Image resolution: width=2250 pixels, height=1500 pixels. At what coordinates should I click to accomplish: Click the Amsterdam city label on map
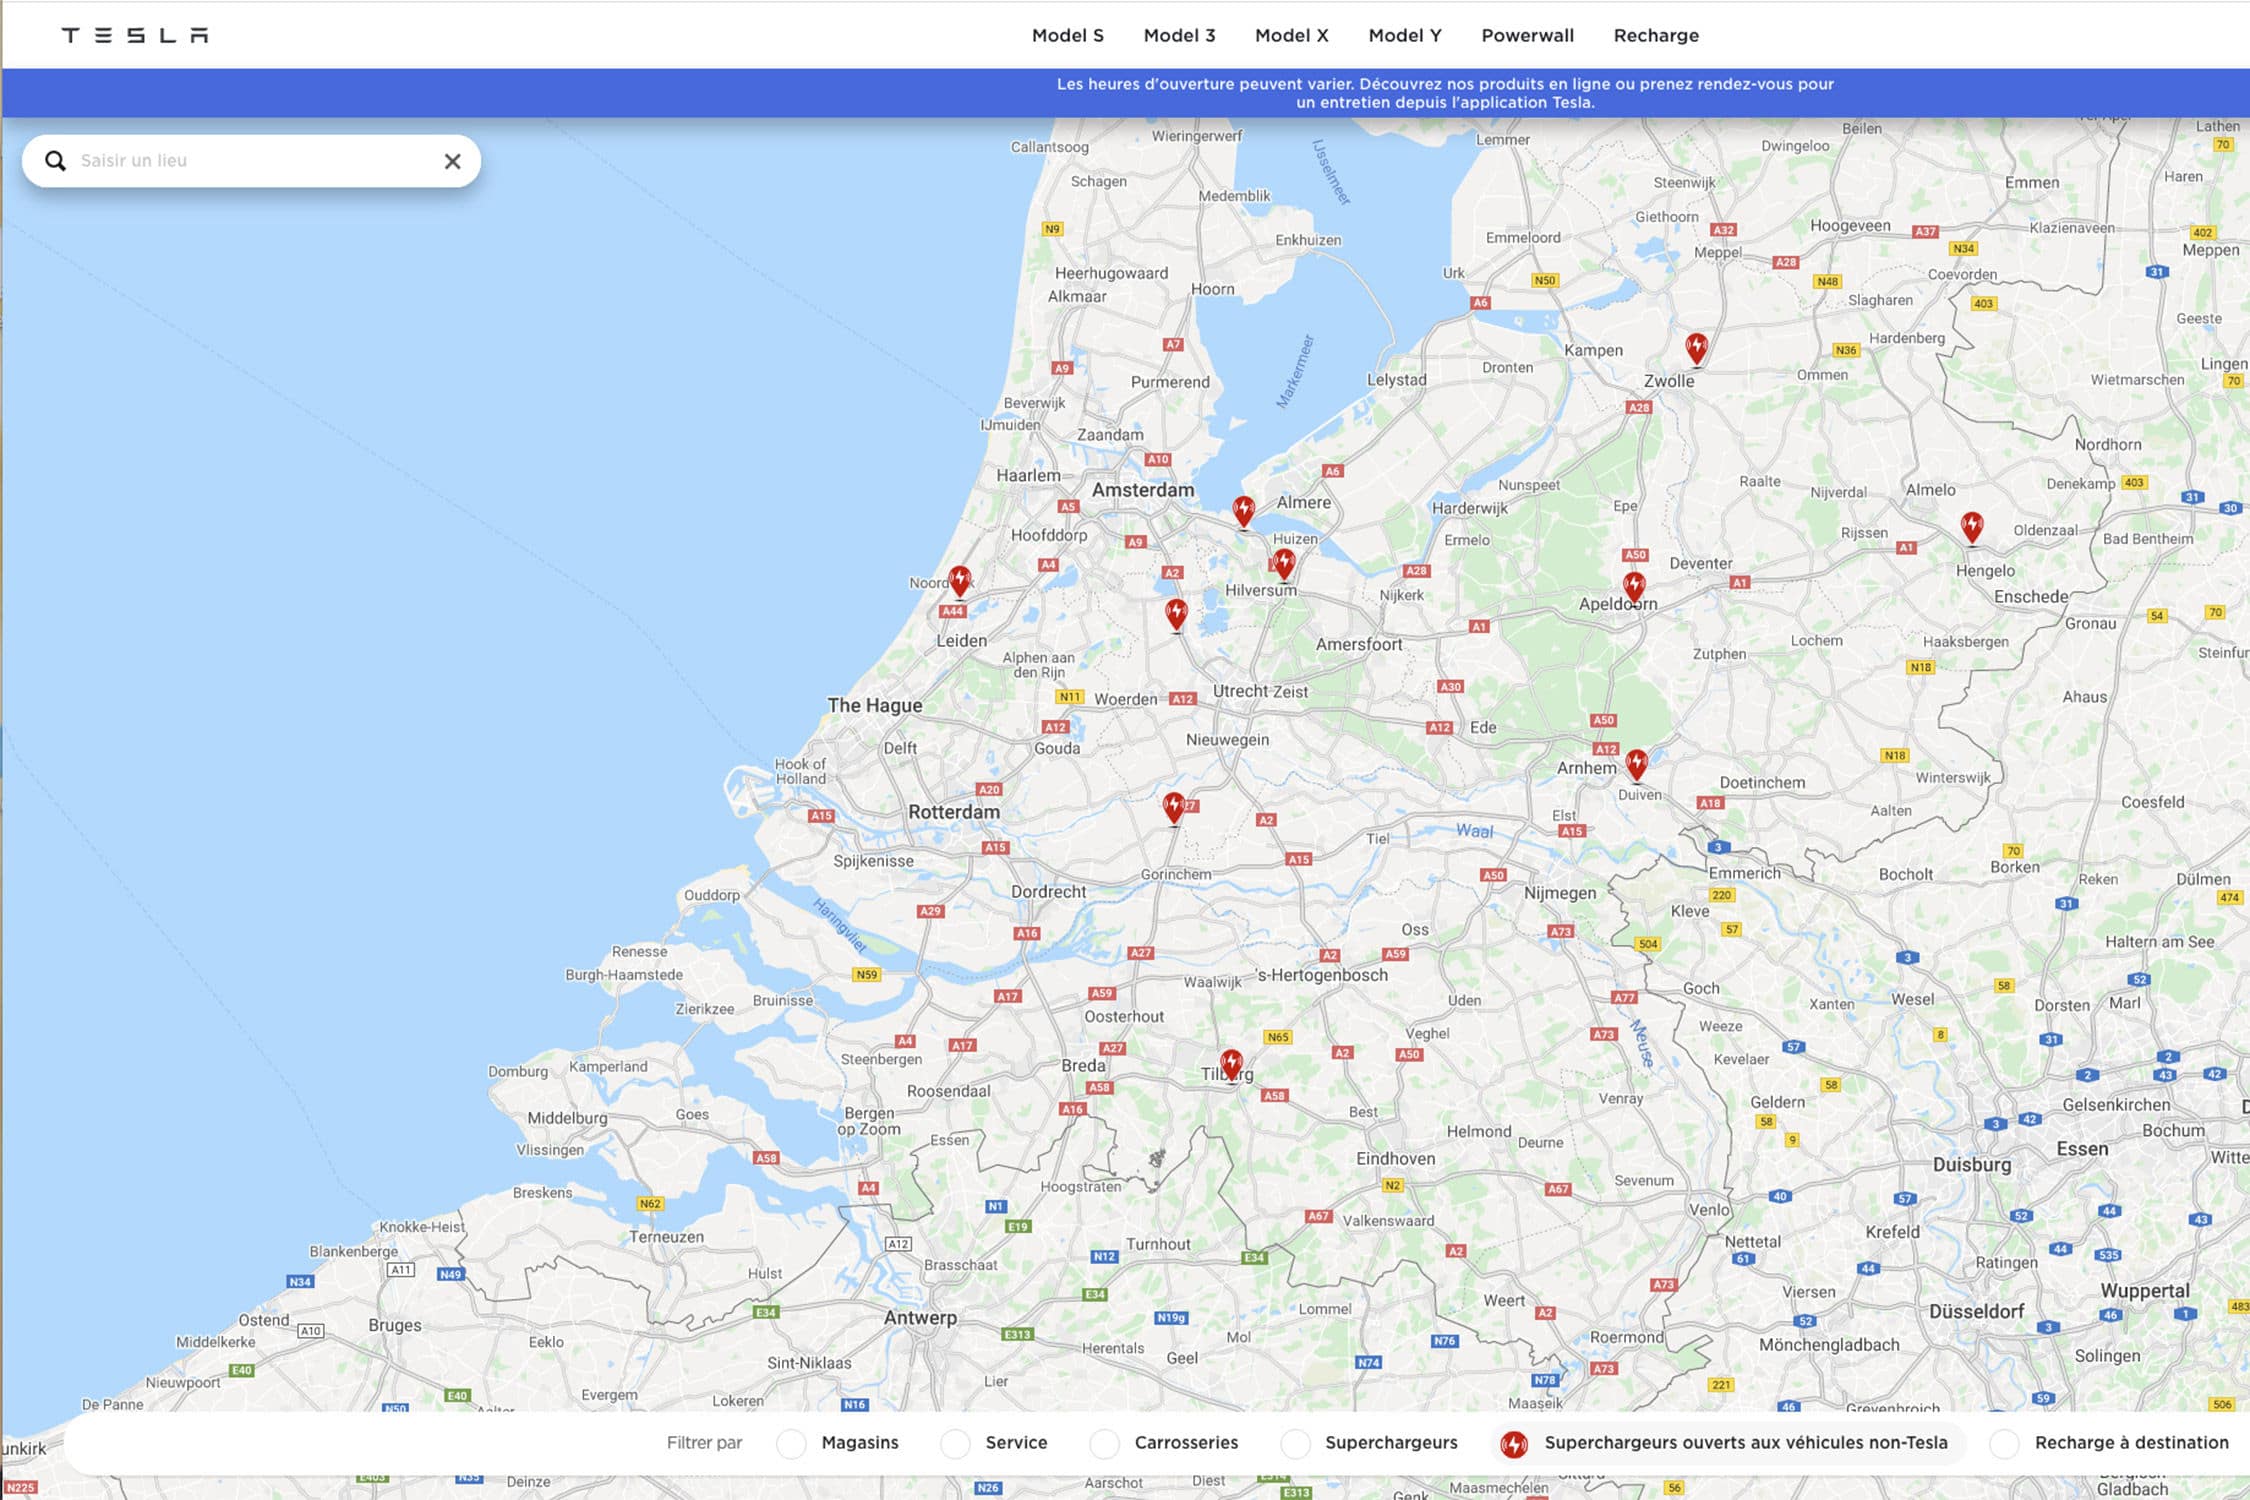(1143, 490)
